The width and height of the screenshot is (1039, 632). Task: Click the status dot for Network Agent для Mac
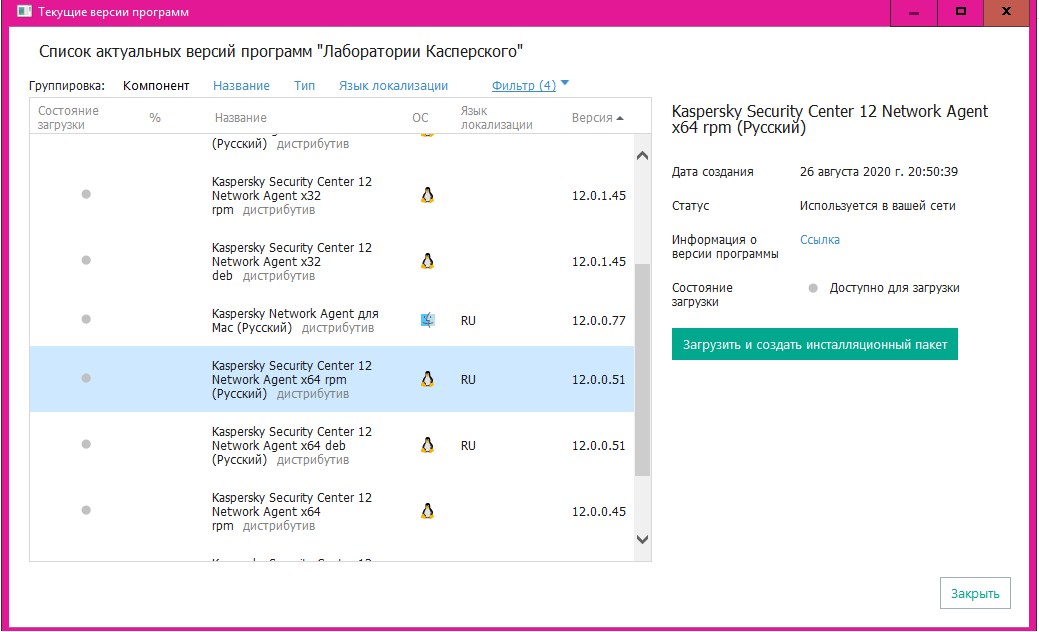(x=86, y=319)
